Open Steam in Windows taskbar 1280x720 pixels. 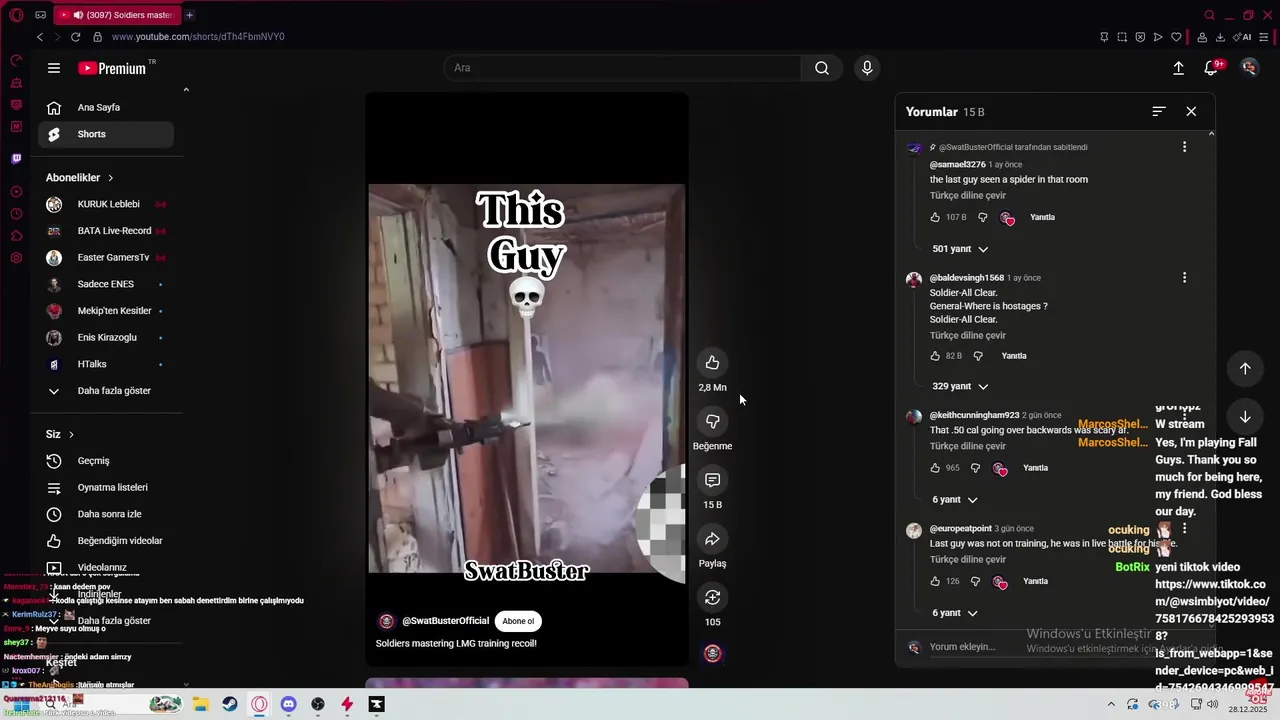[x=230, y=704]
